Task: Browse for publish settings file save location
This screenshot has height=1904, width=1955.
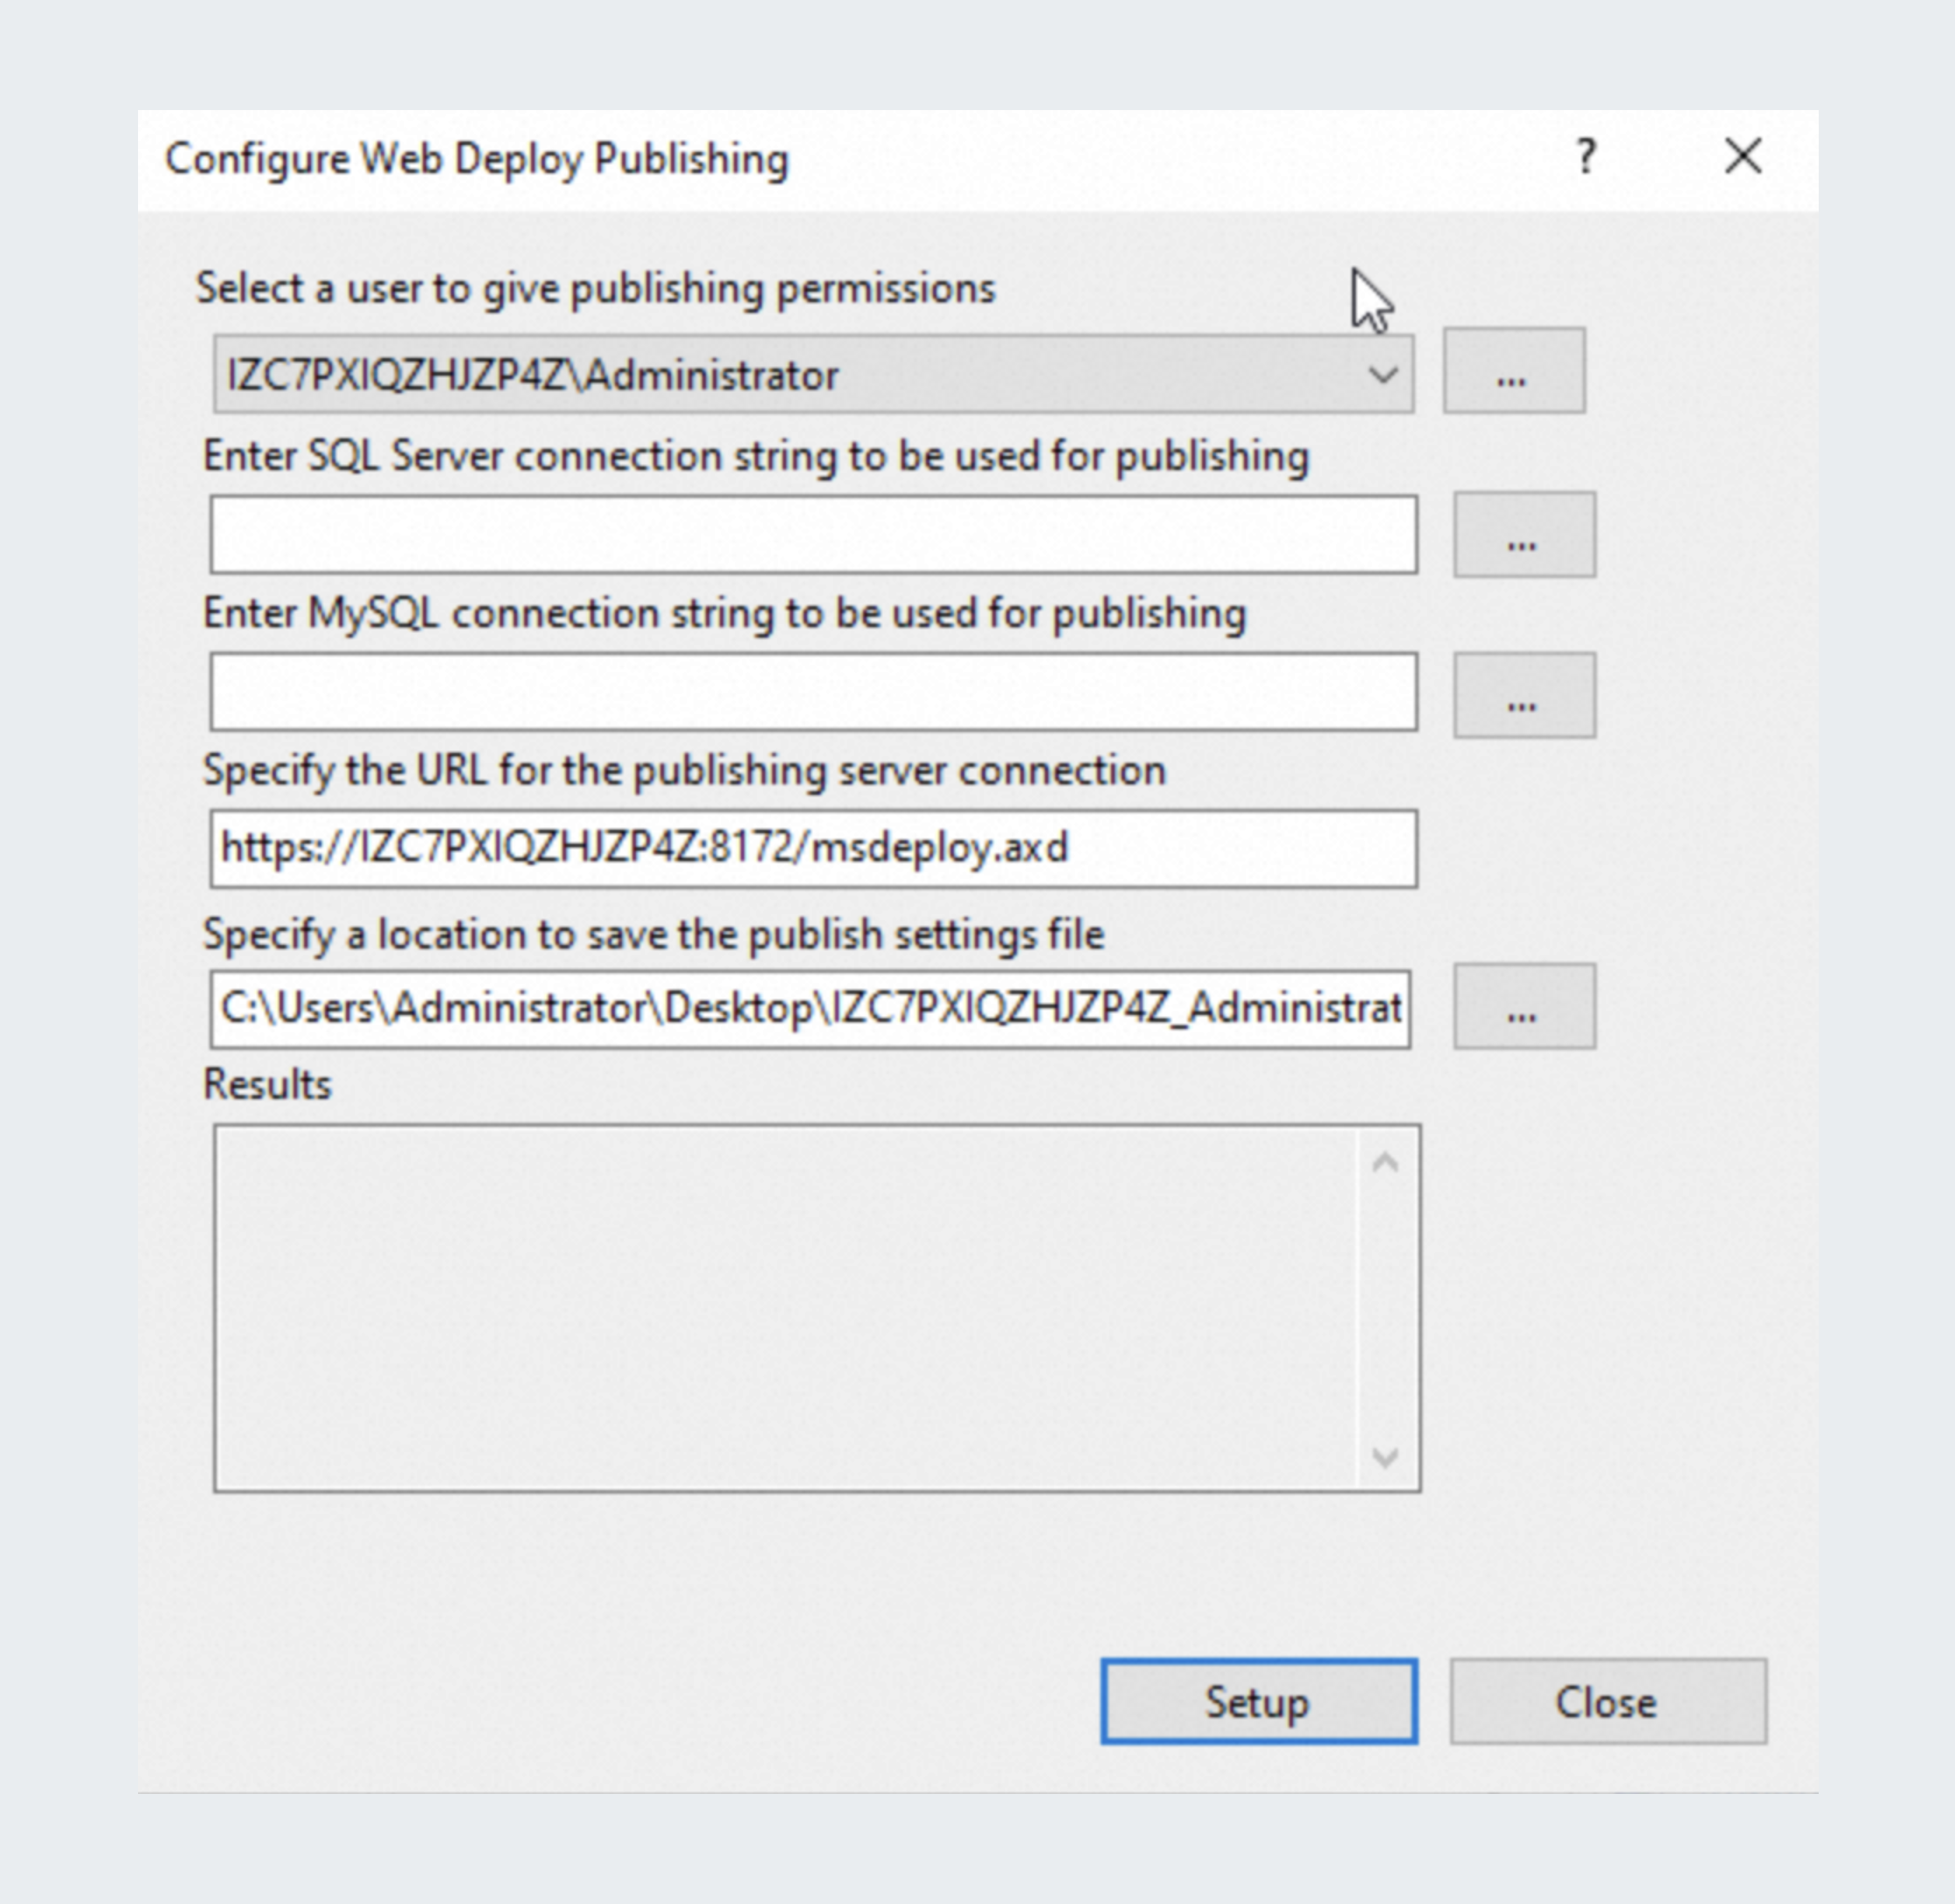Action: [x=1524, y=1006]
